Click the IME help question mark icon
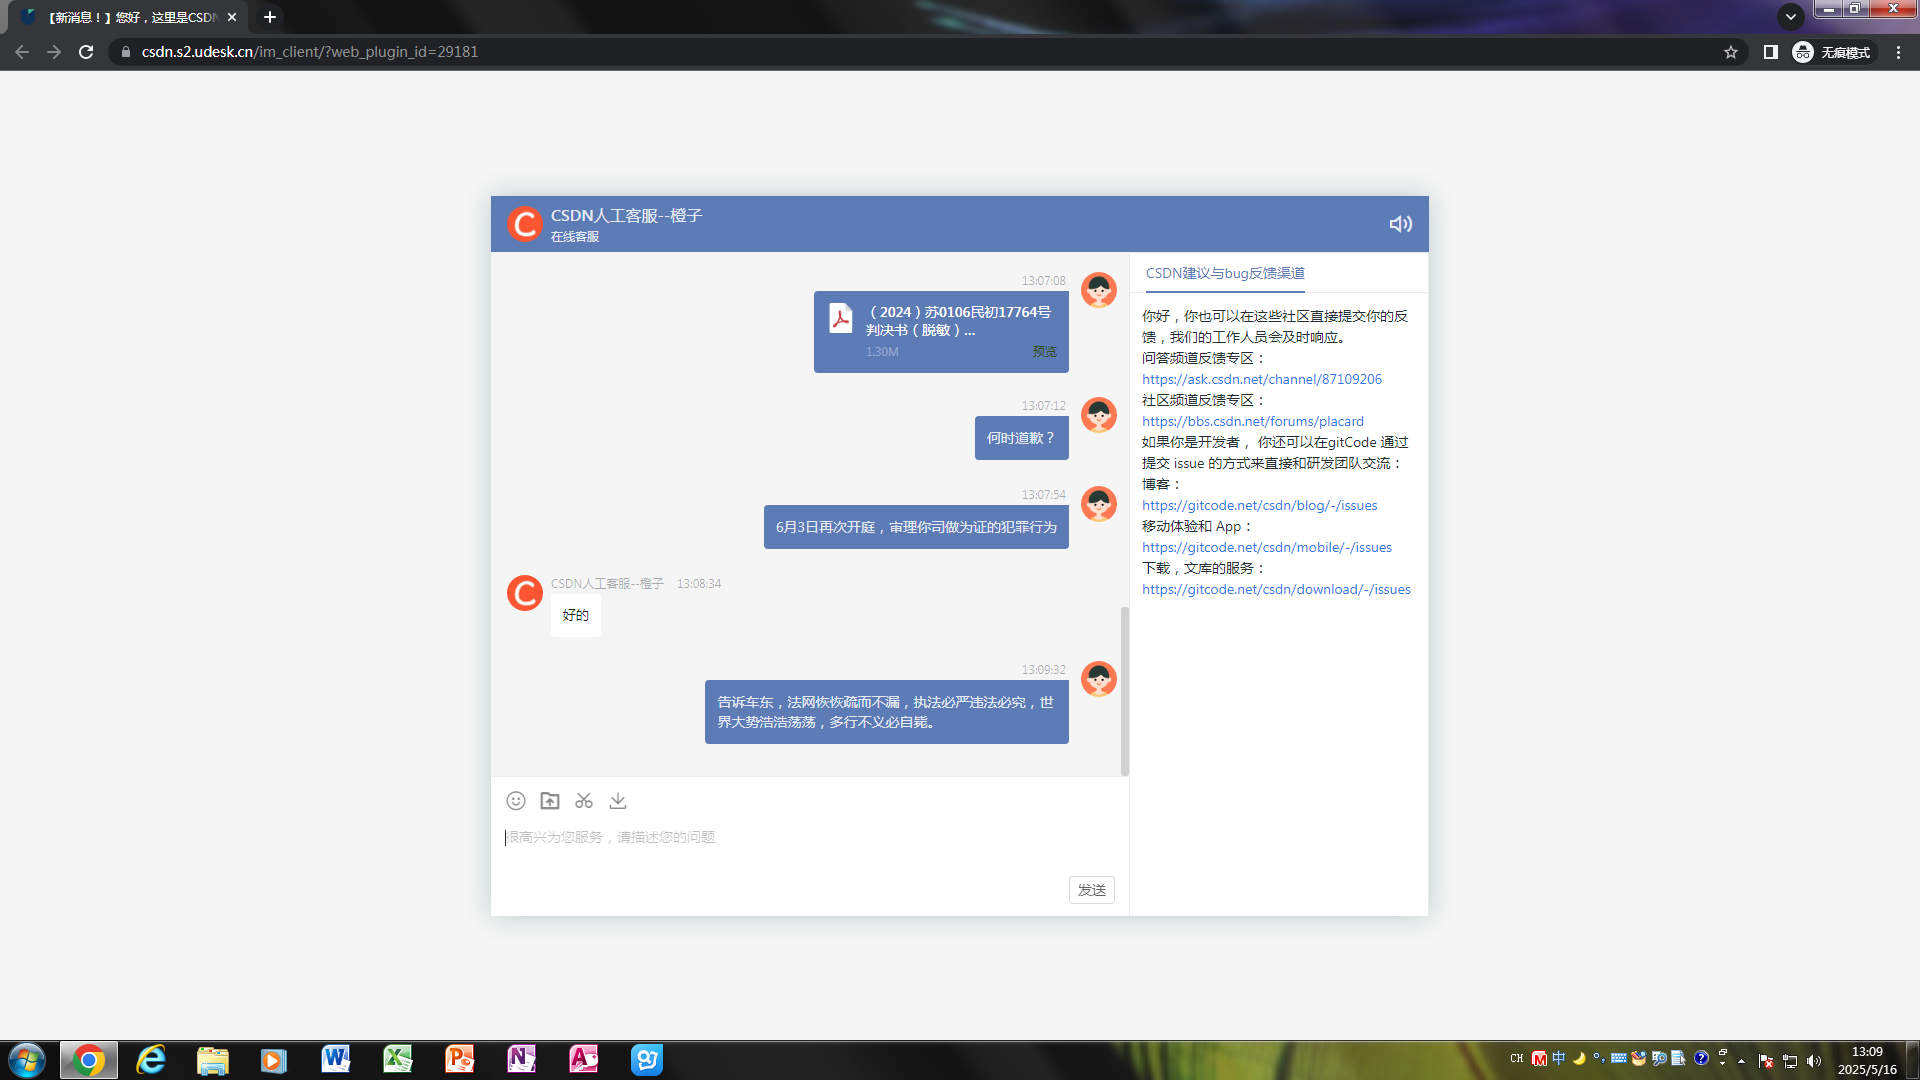The width and height of the screenshot is (1920, 1080). [x=1701, y=1058]
